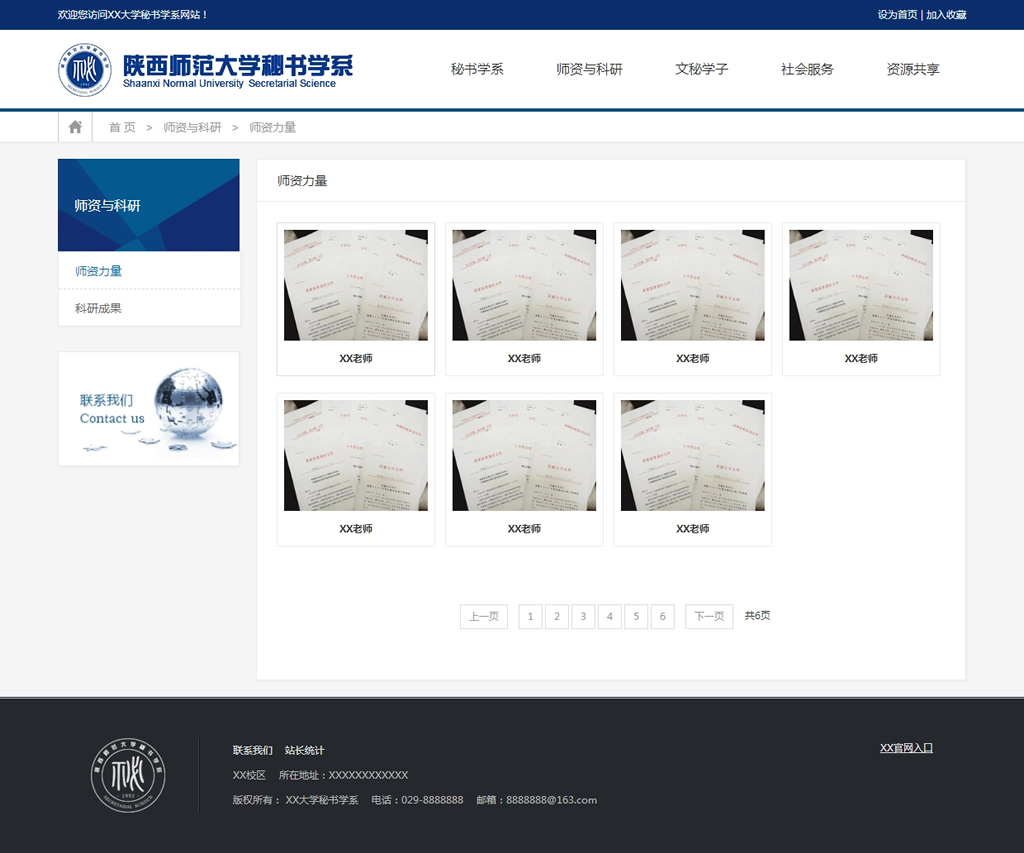Jump to page 6 in pagination
Viewport: 1024px width, 853px height.
[x=662, y=616]
